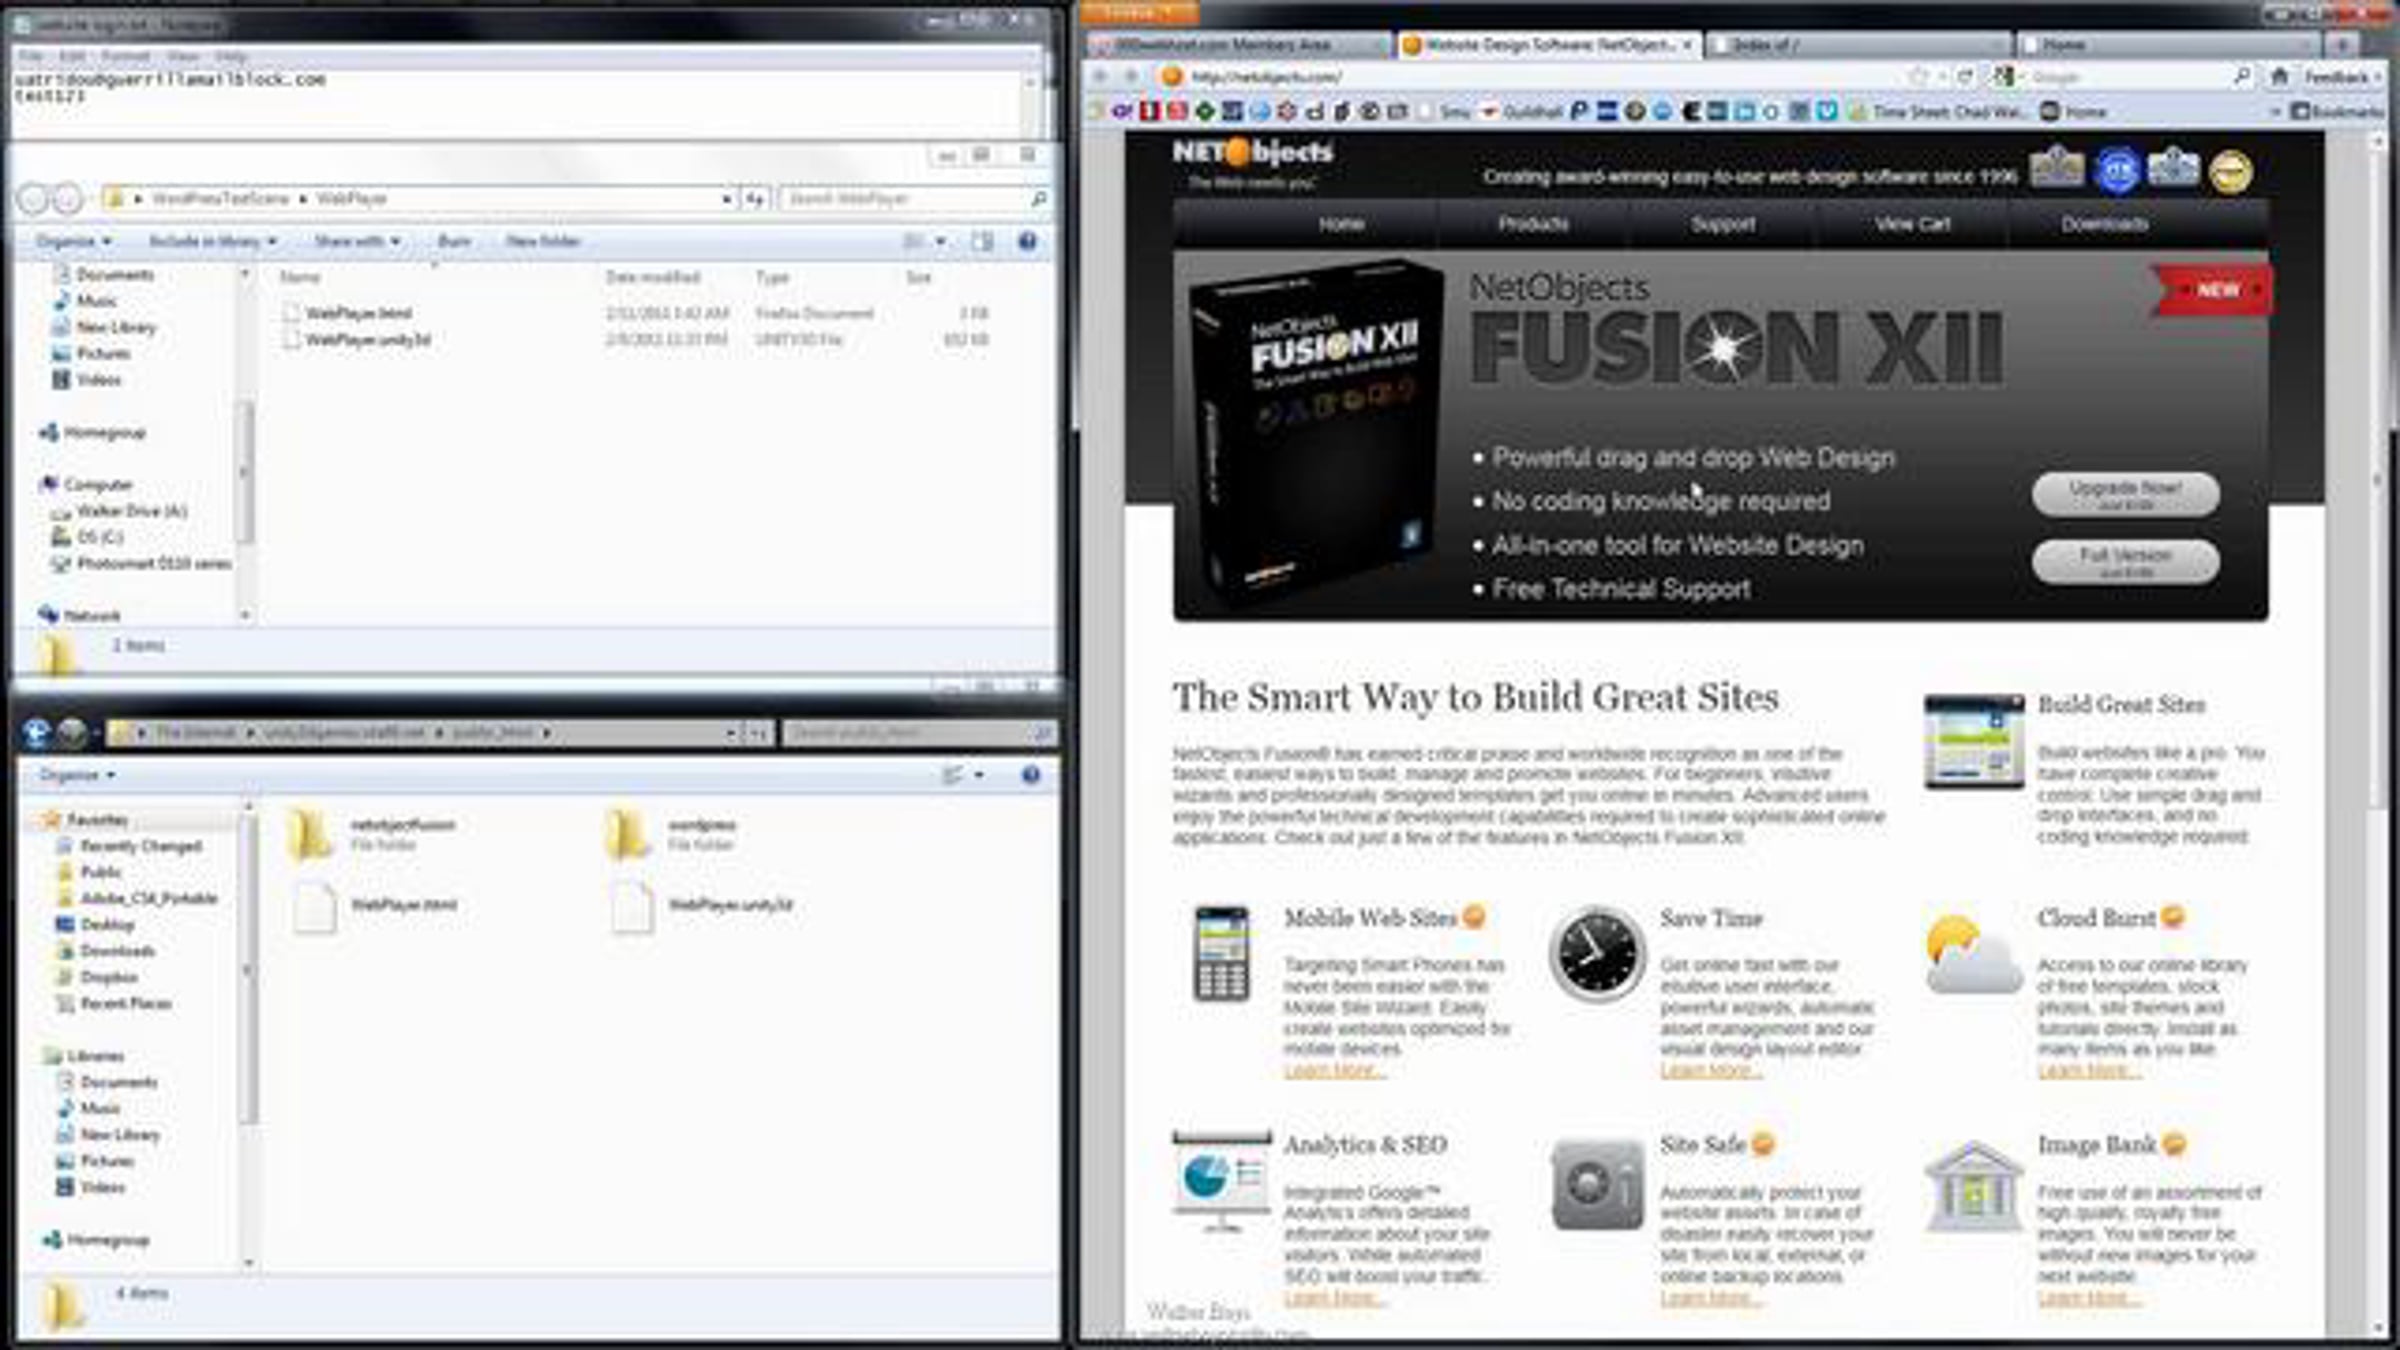Change view icon in public_html Explorer window
The height and width of the screenshot is (1350, 2400).
(x=952, y=775)
